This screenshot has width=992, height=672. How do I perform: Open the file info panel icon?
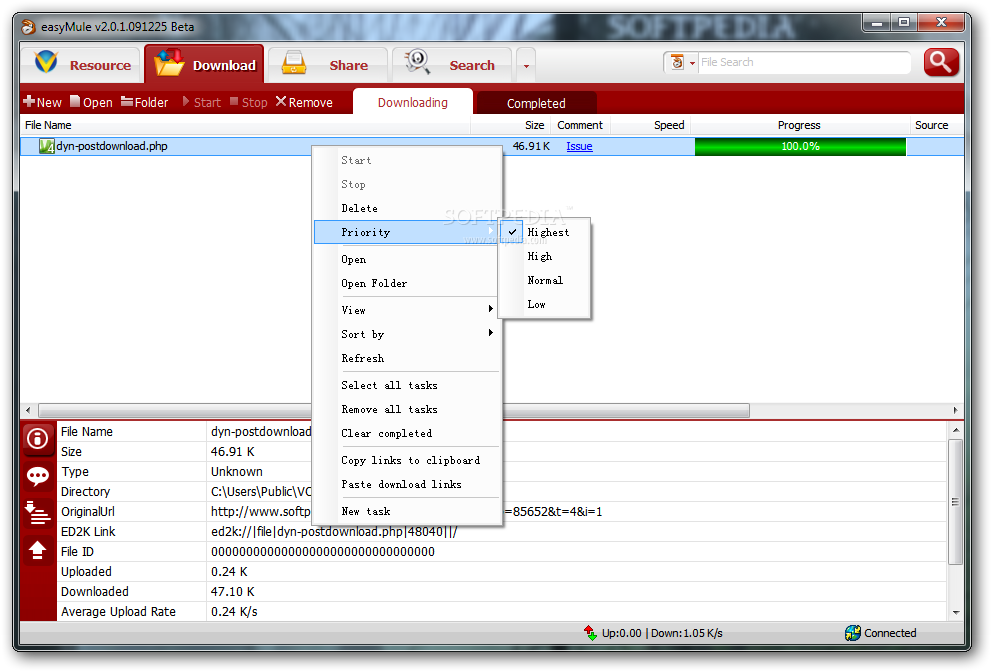point(37,439)
